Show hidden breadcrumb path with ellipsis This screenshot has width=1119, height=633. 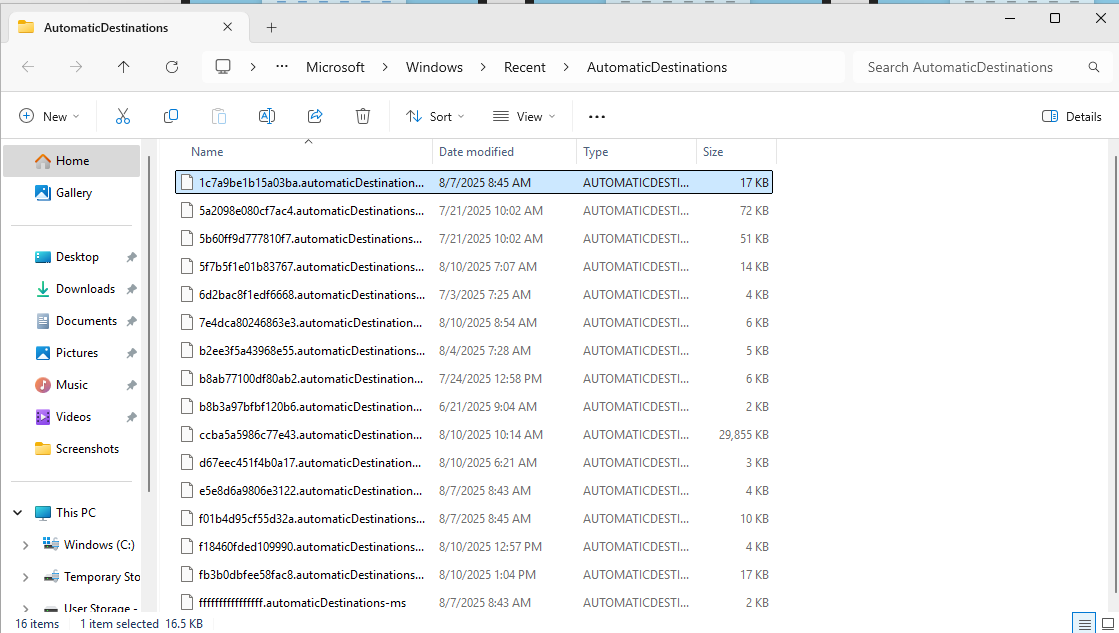(x=282, y=67)
